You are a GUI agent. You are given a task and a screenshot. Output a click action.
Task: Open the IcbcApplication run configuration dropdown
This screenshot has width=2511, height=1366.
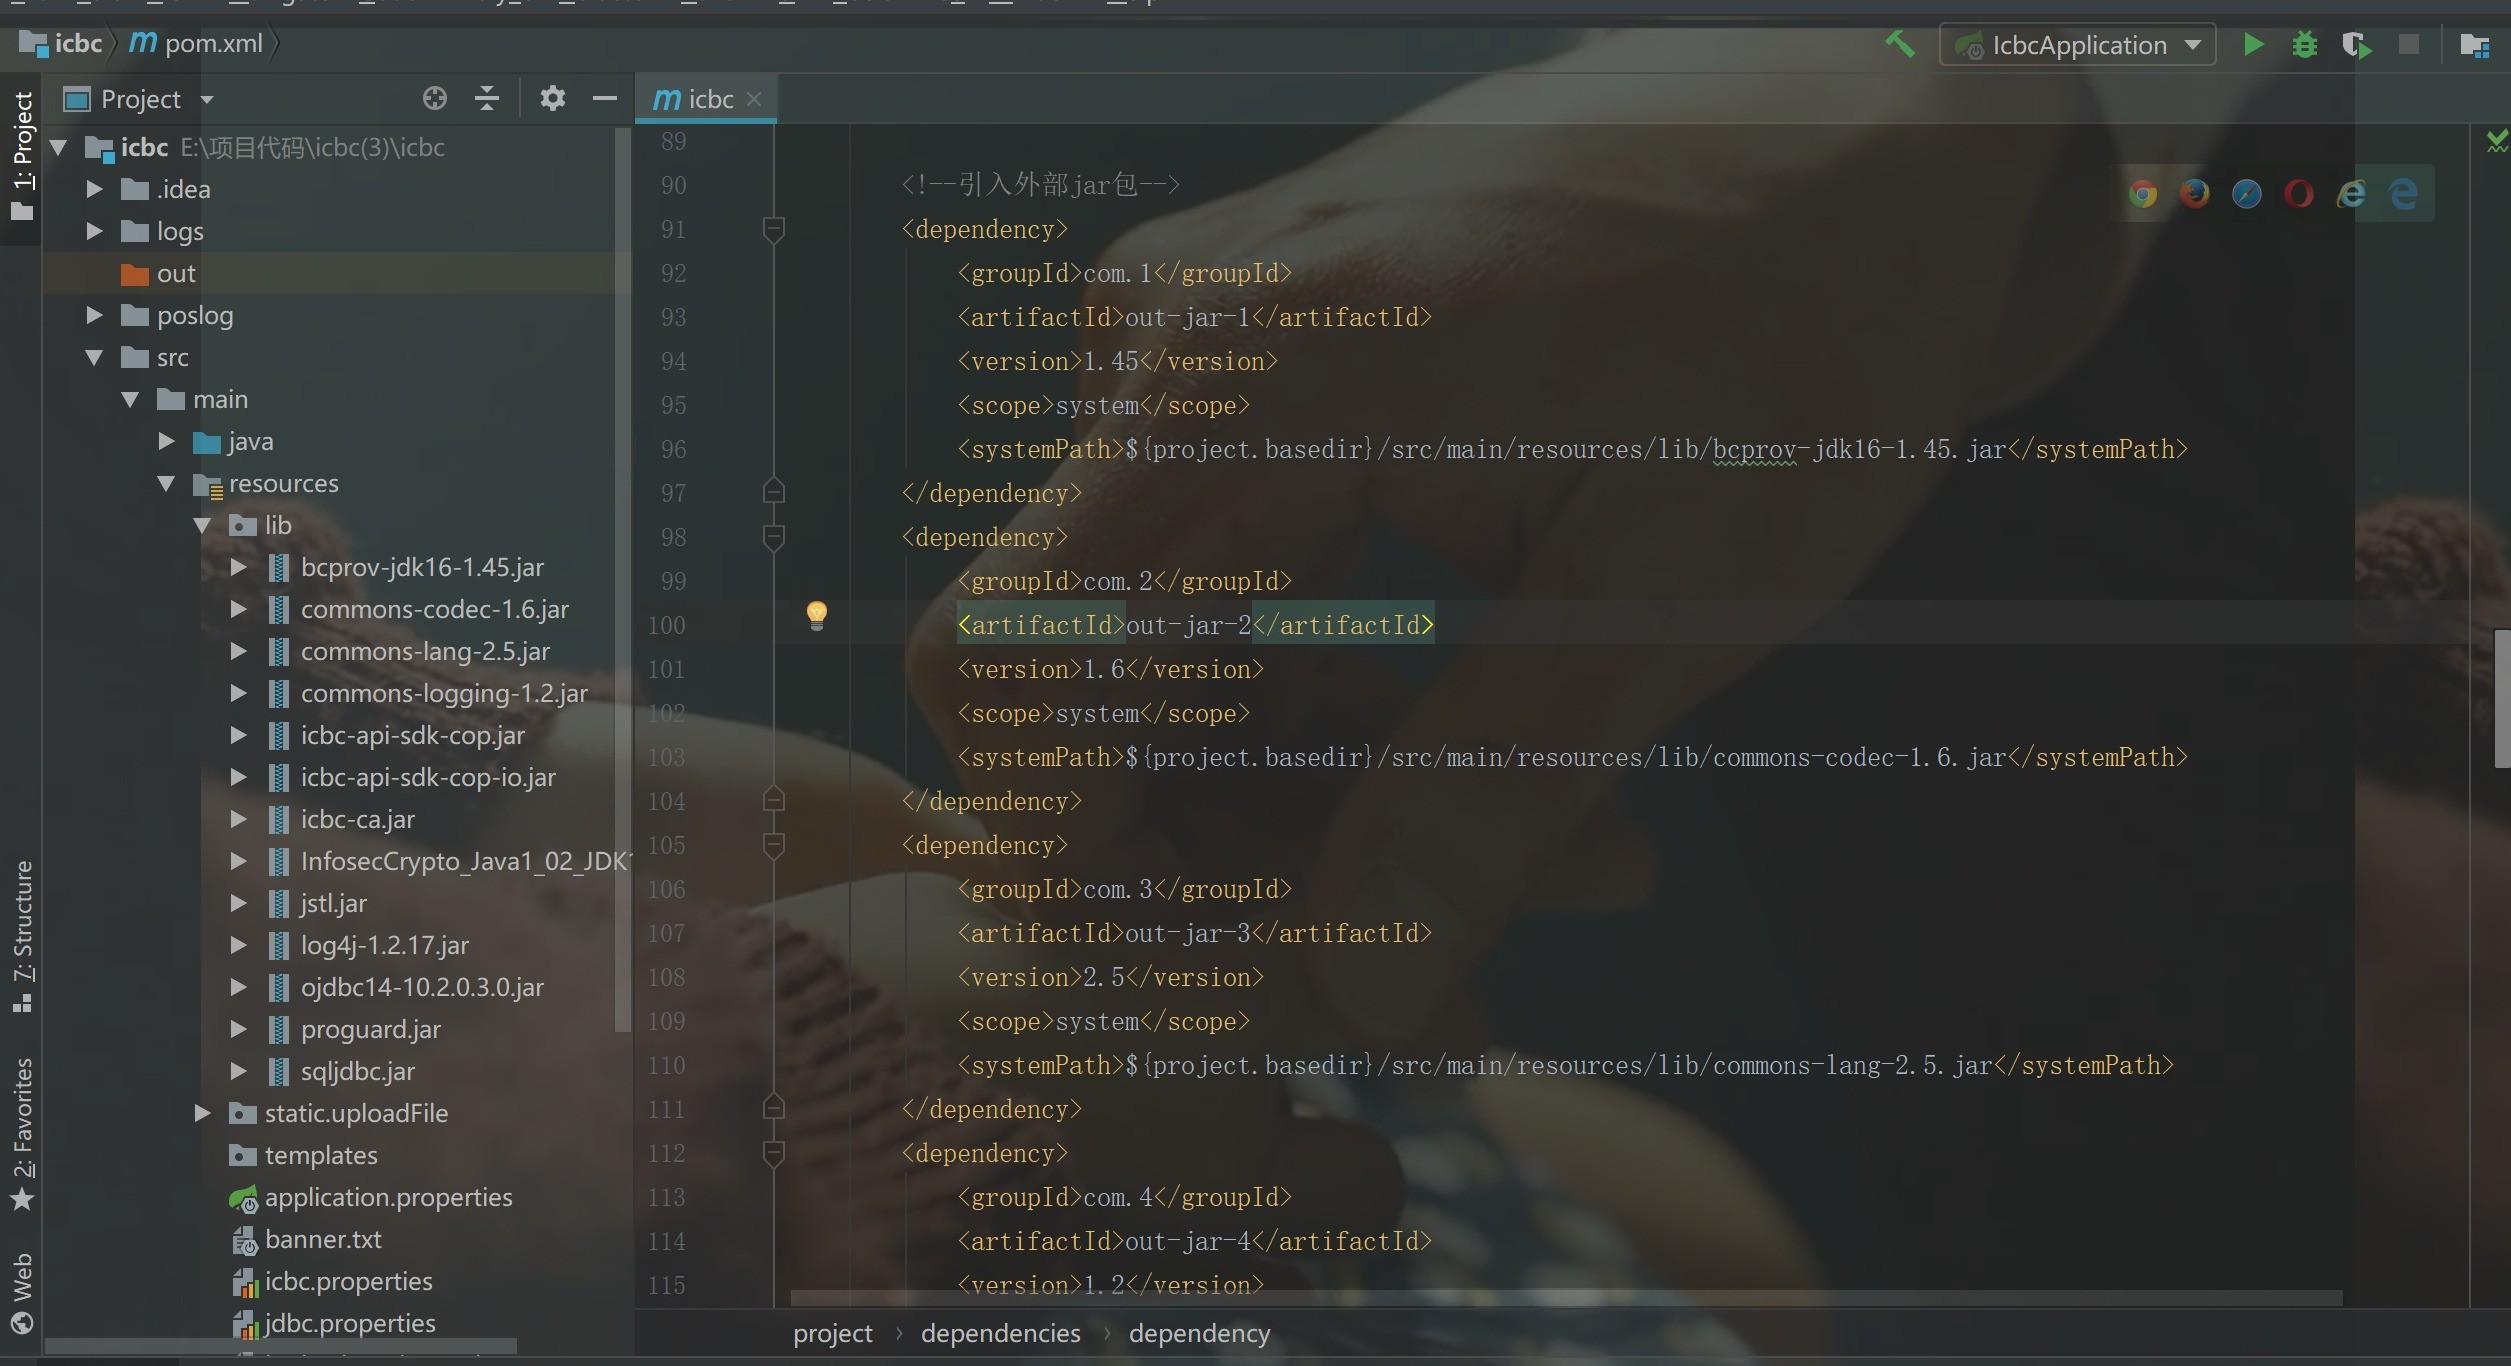pyautogui.click(x=2078, y=45)
